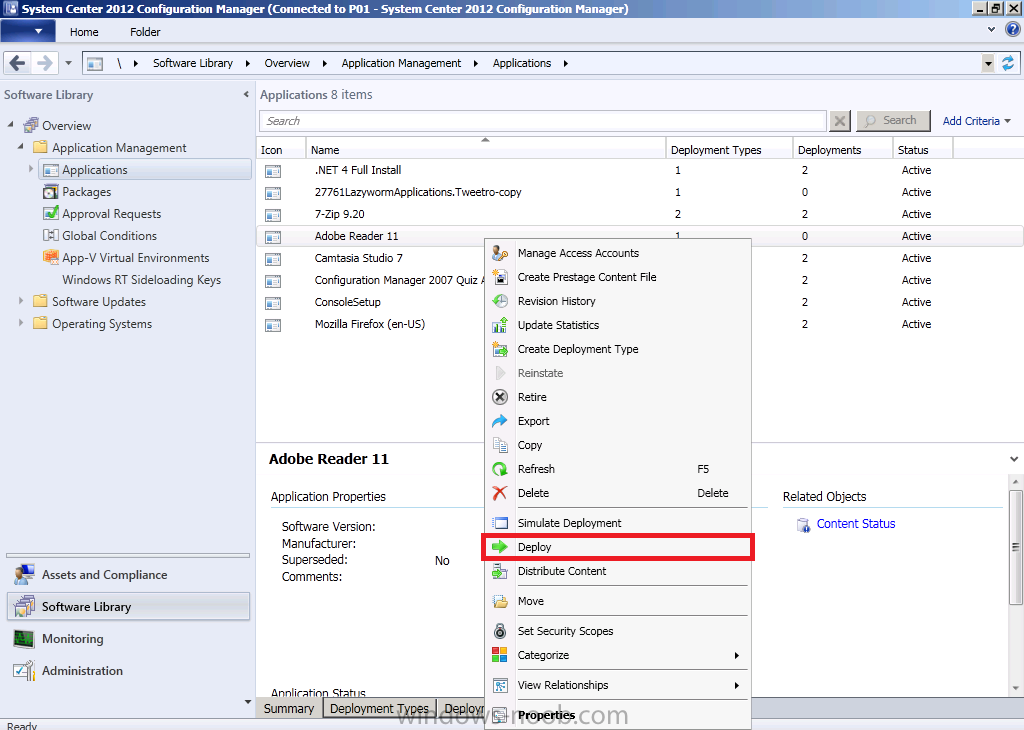Expand the Operating Systems folder
Image resolution: width=1024 pixels, height=730 pixels.
point(21,323)
